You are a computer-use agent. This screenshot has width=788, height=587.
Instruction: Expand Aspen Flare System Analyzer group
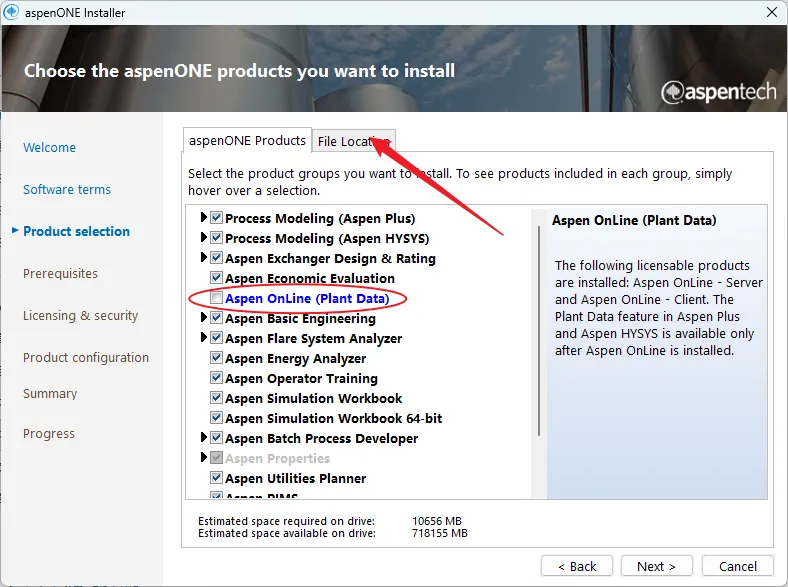(204, 338)
